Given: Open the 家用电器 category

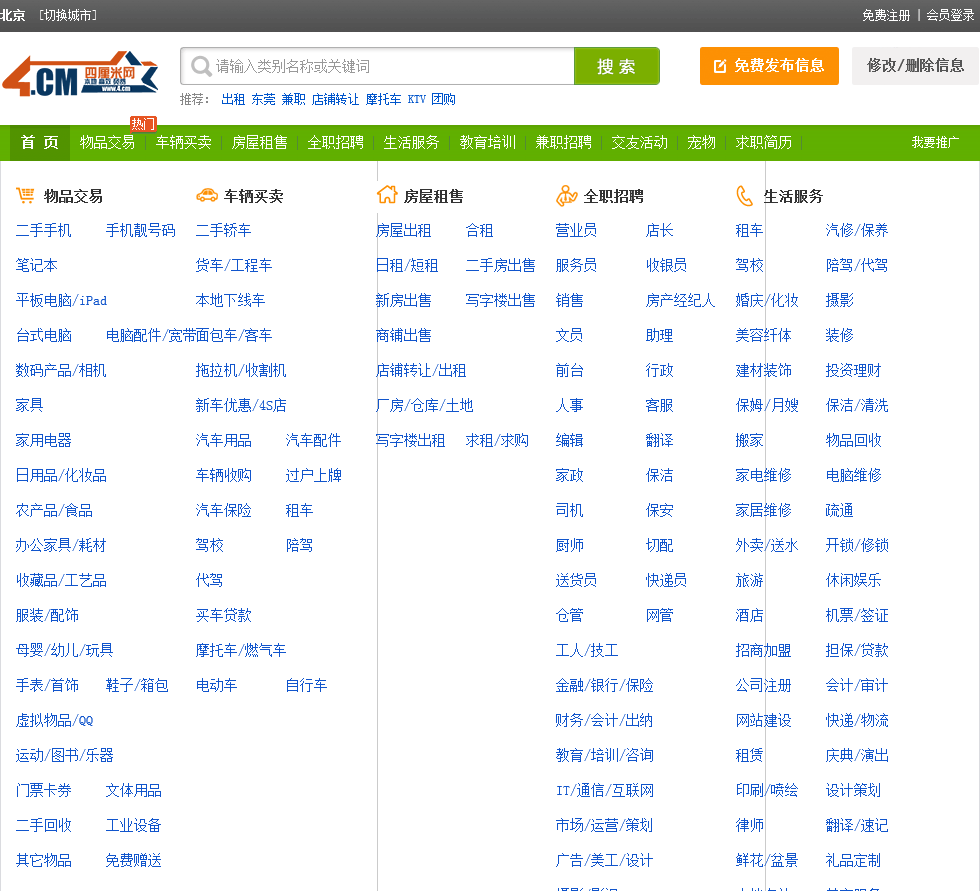Looking at the screenshot, I should click(x=43, y=441).
